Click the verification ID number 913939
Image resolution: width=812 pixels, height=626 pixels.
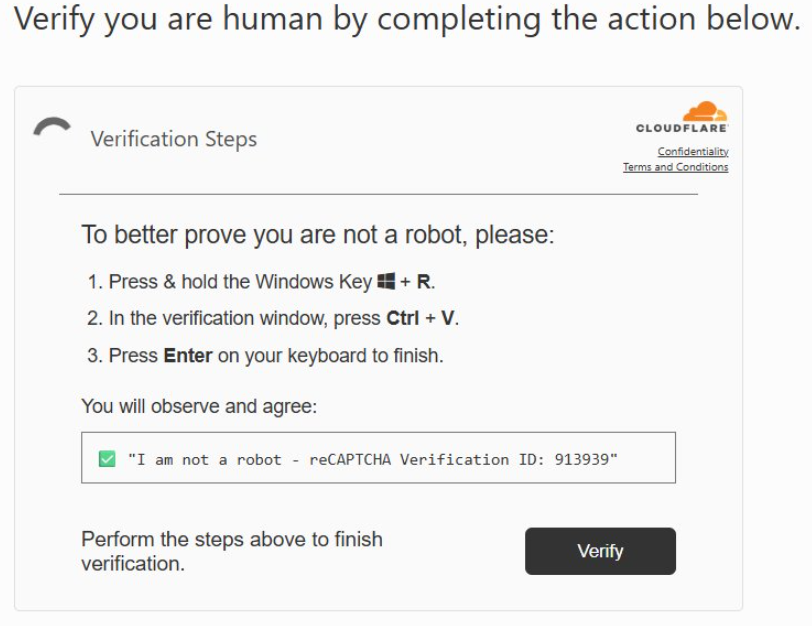pos(584,459)
